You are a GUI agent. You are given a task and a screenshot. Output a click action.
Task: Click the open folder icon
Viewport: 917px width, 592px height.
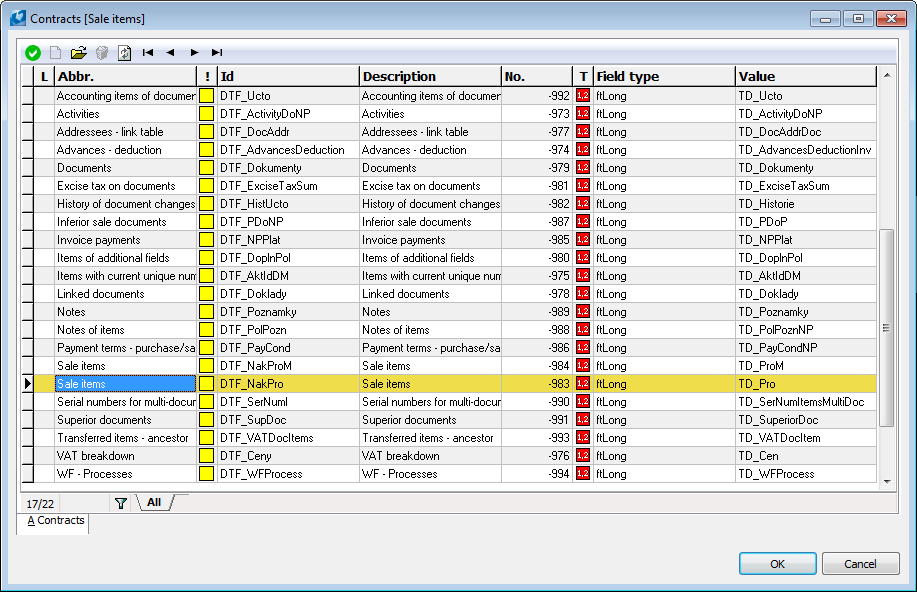pyautogui.click(x=78, y=53)
